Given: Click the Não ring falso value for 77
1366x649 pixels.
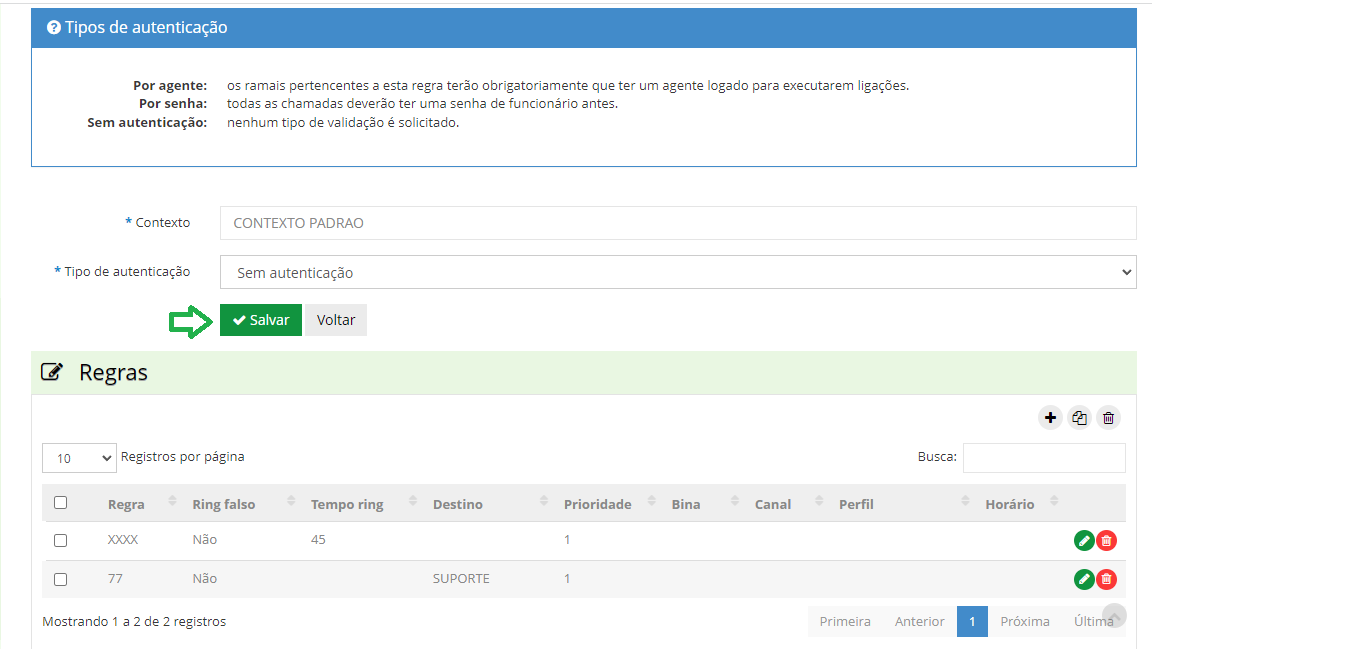Looking at the screenshot, I should tap(205, 579).
